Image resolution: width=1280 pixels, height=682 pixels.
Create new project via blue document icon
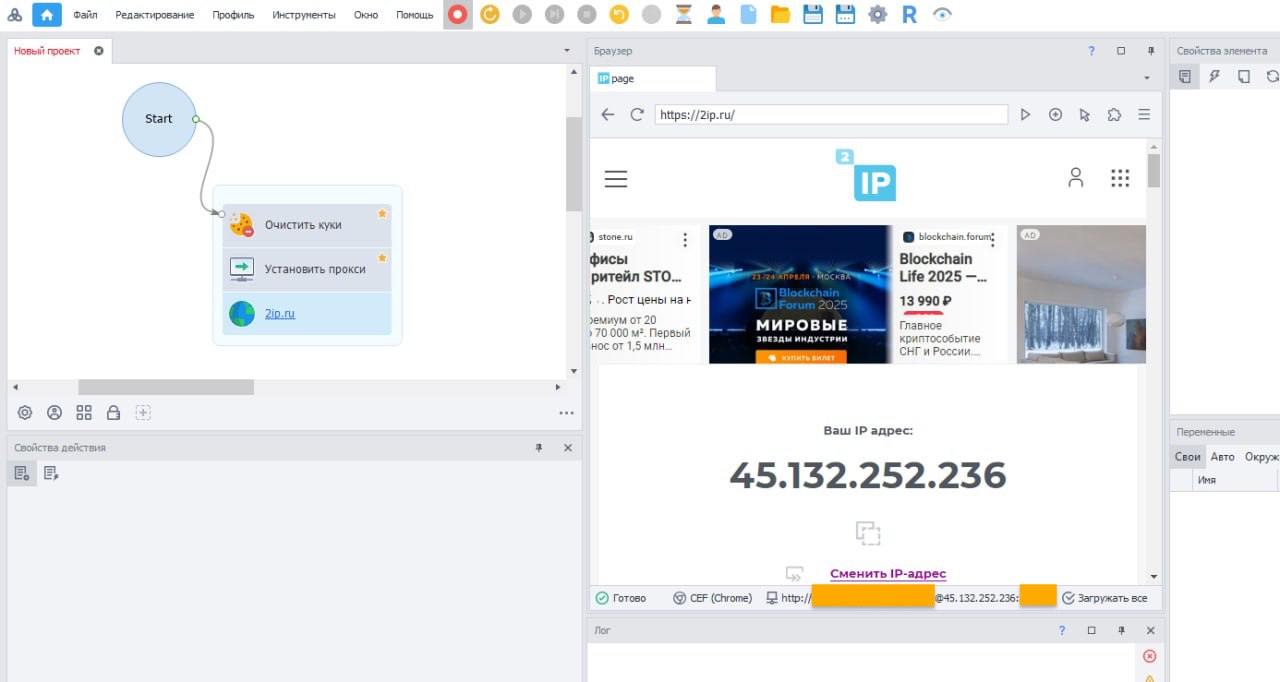(x=748, y=15)
